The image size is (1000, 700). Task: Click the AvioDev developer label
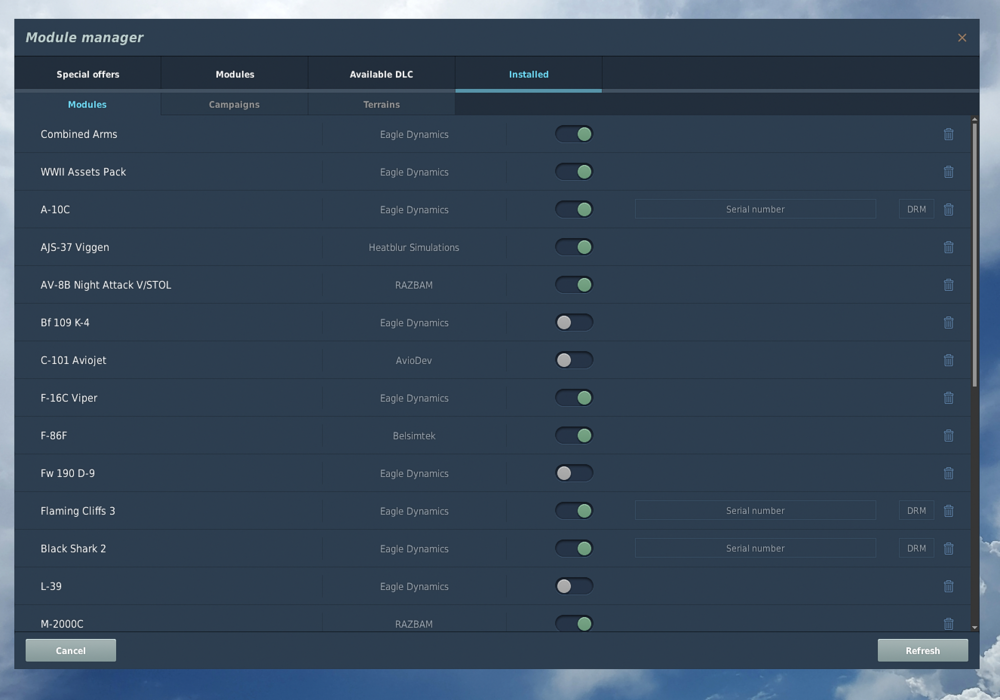pos(414,360)
